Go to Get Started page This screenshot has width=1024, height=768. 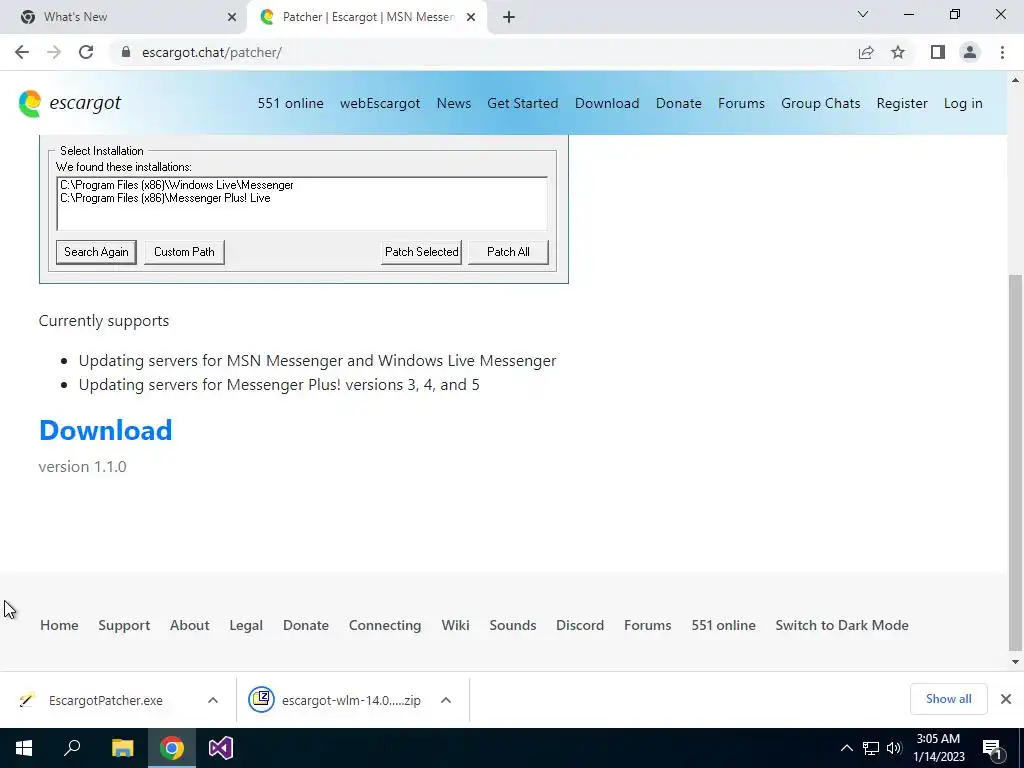click(522, 103)
